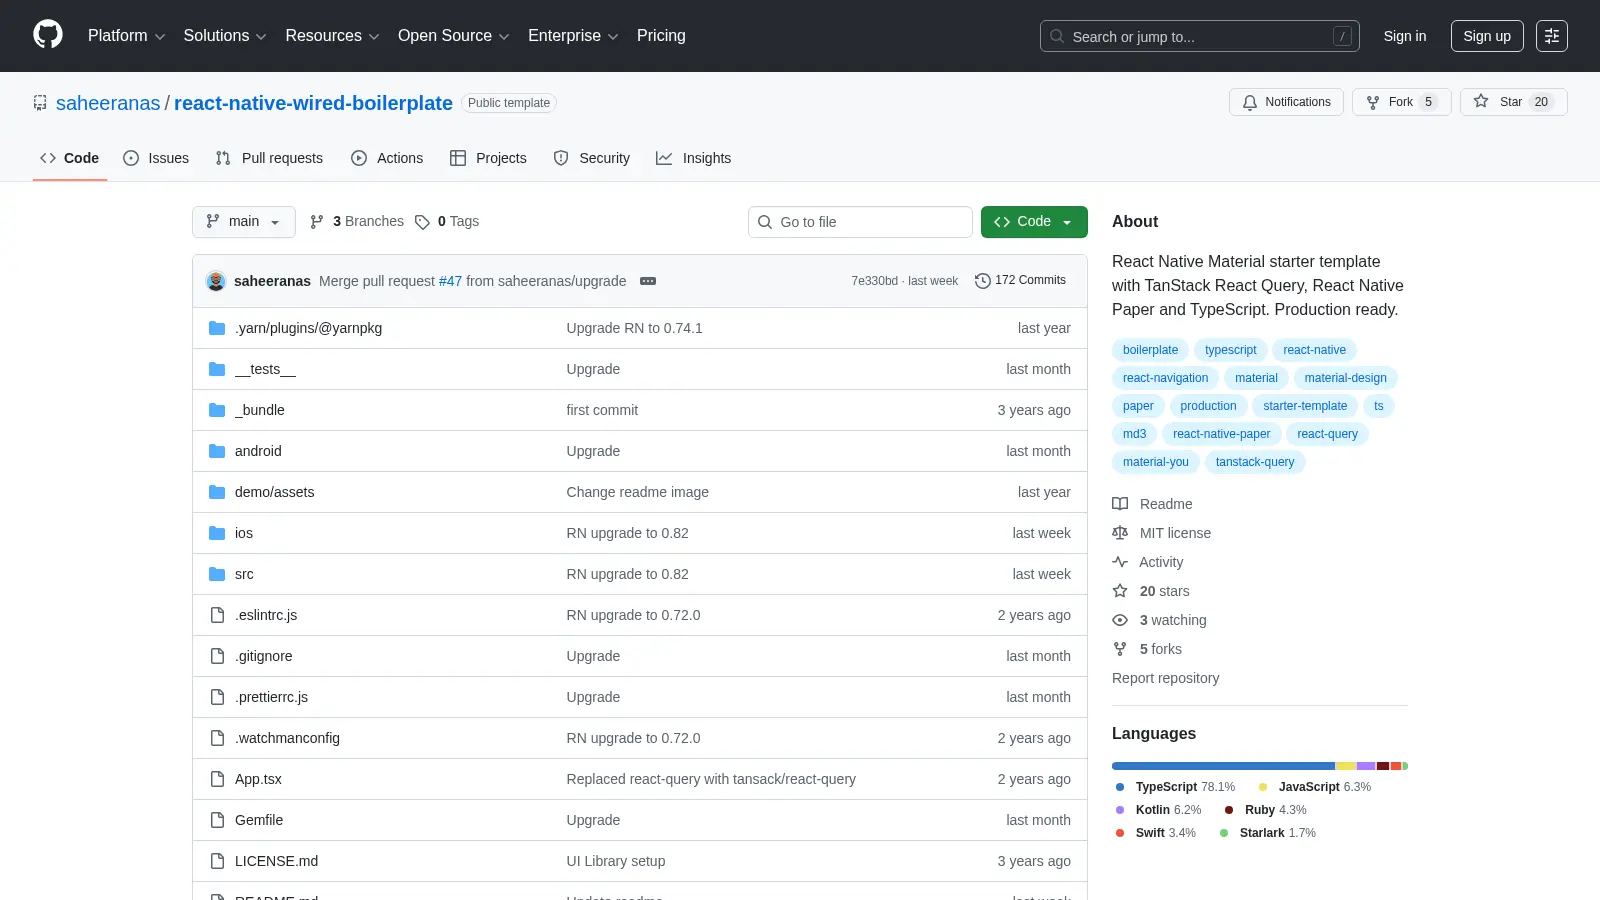
Task: Click the eye icon next to 3 watching
Action: pos(1120,620)
